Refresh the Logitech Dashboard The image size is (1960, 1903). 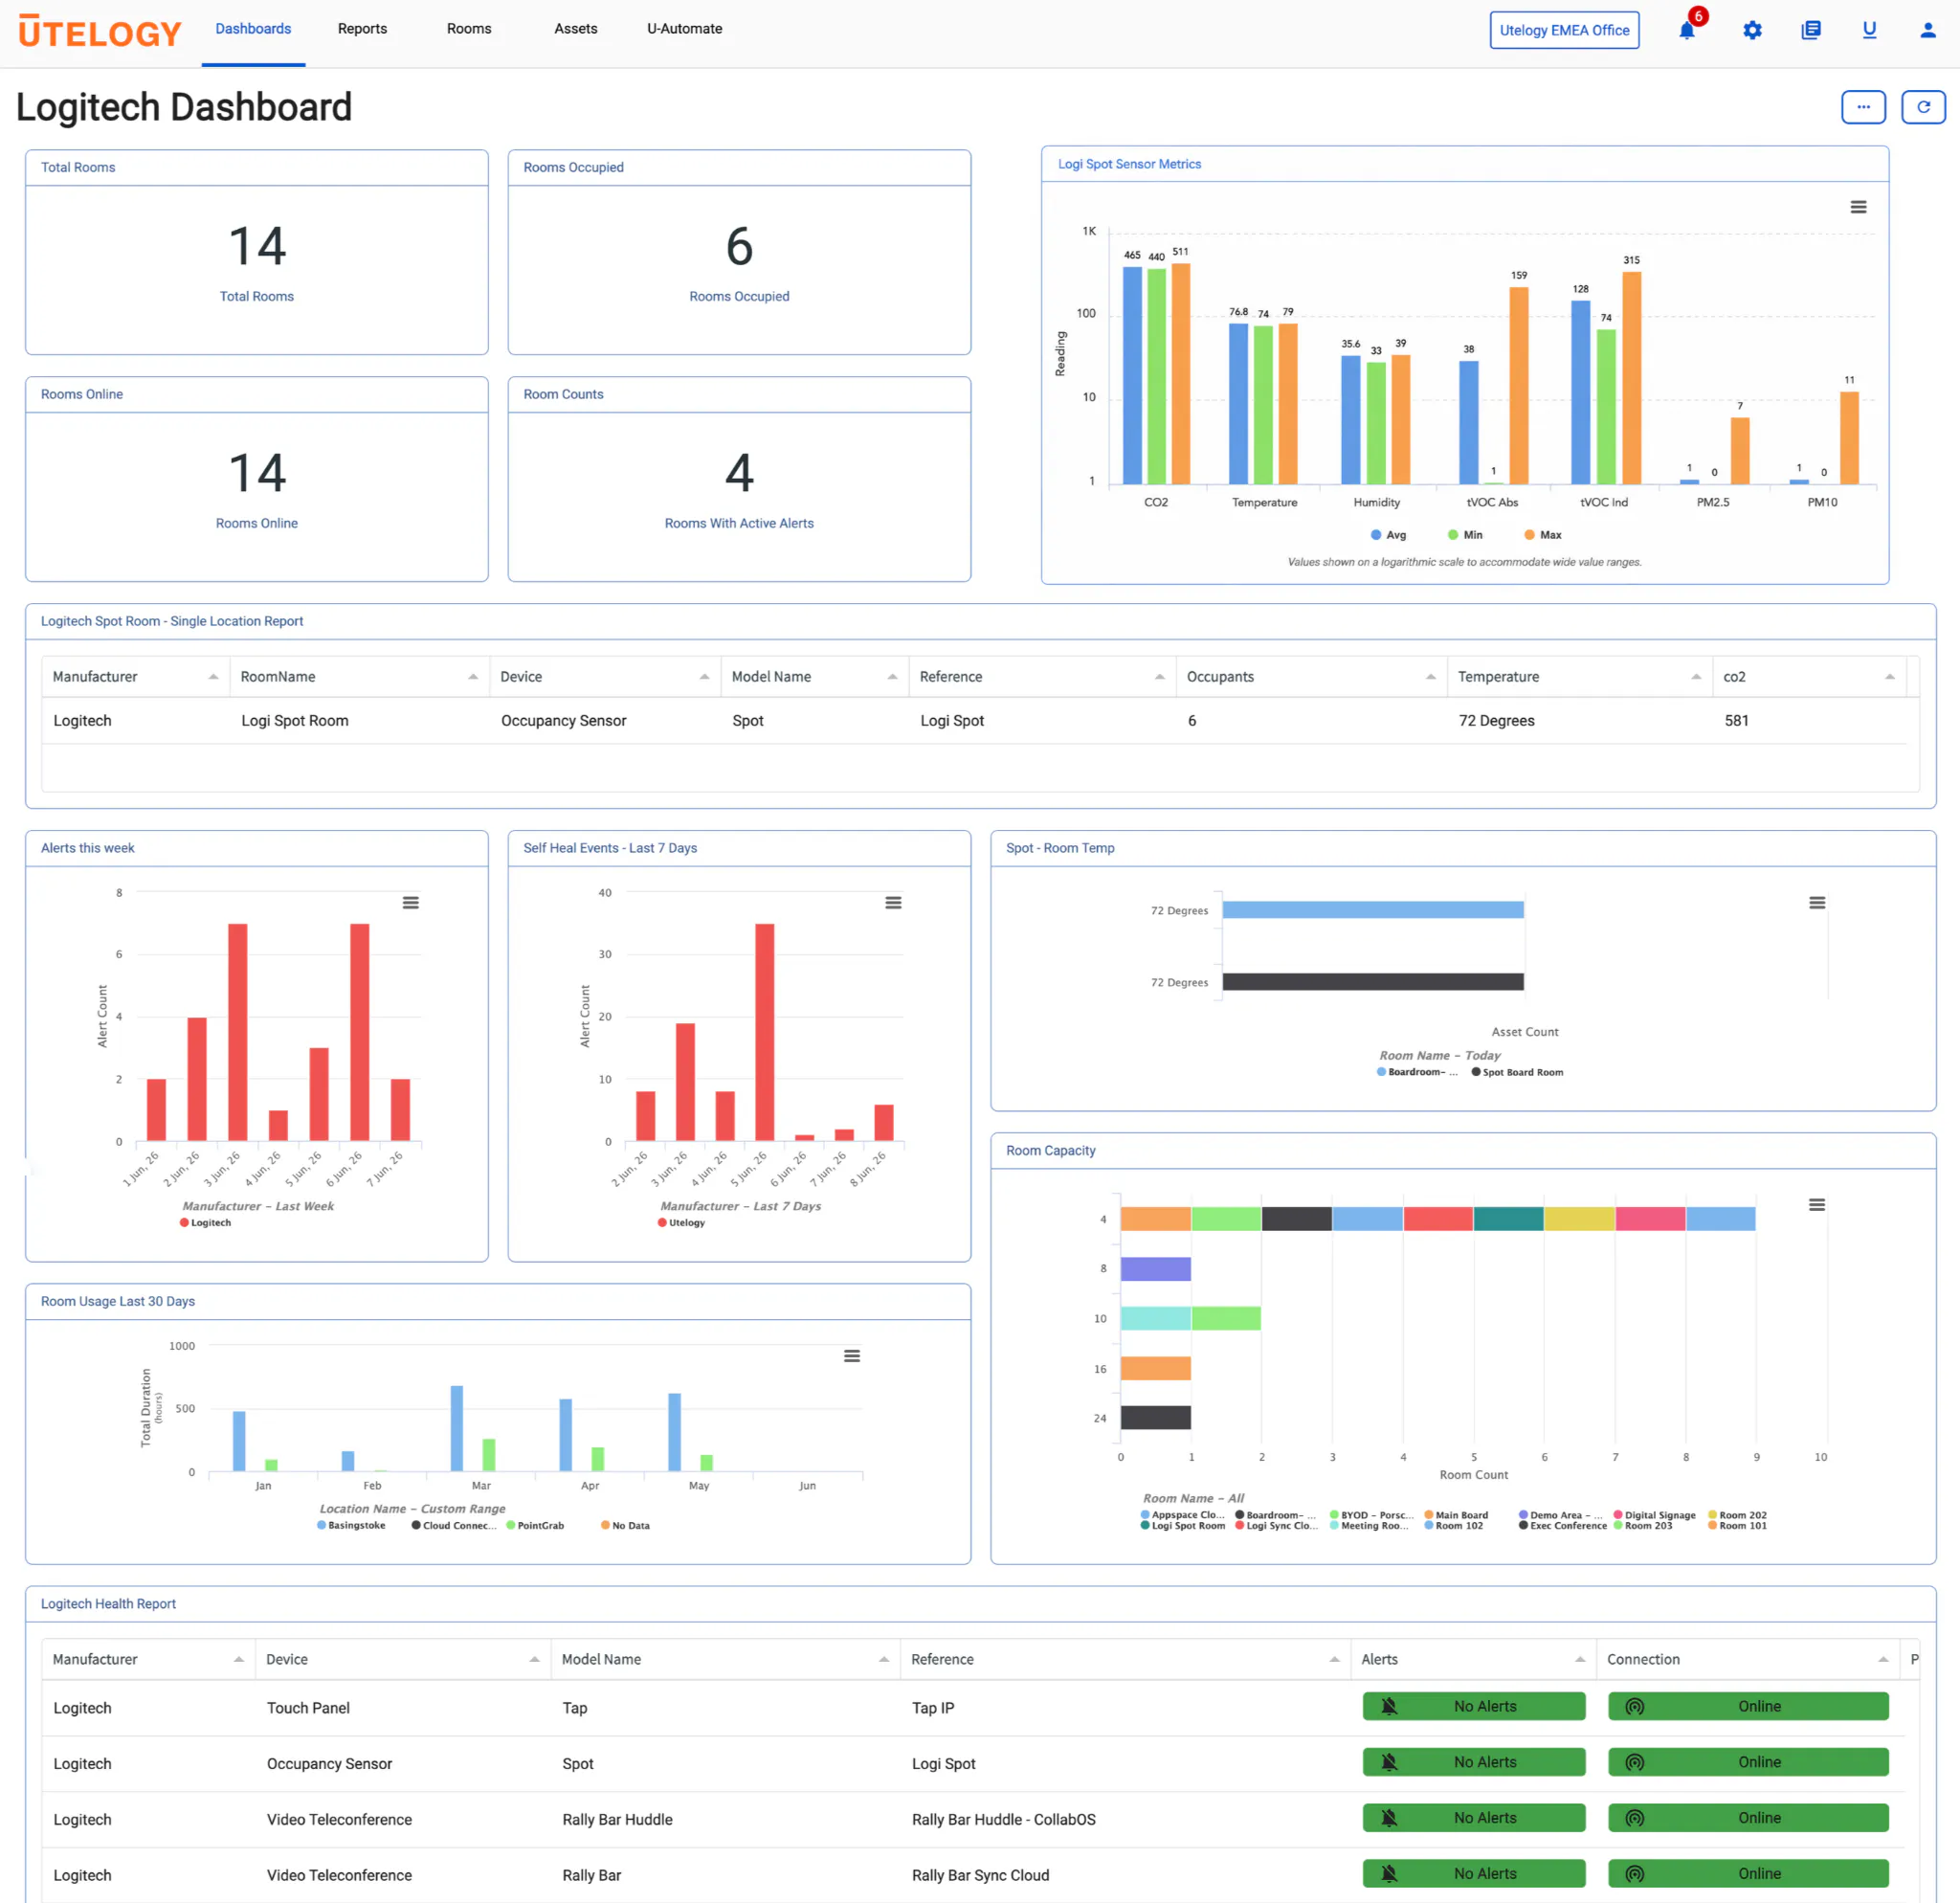(1922, 107)
